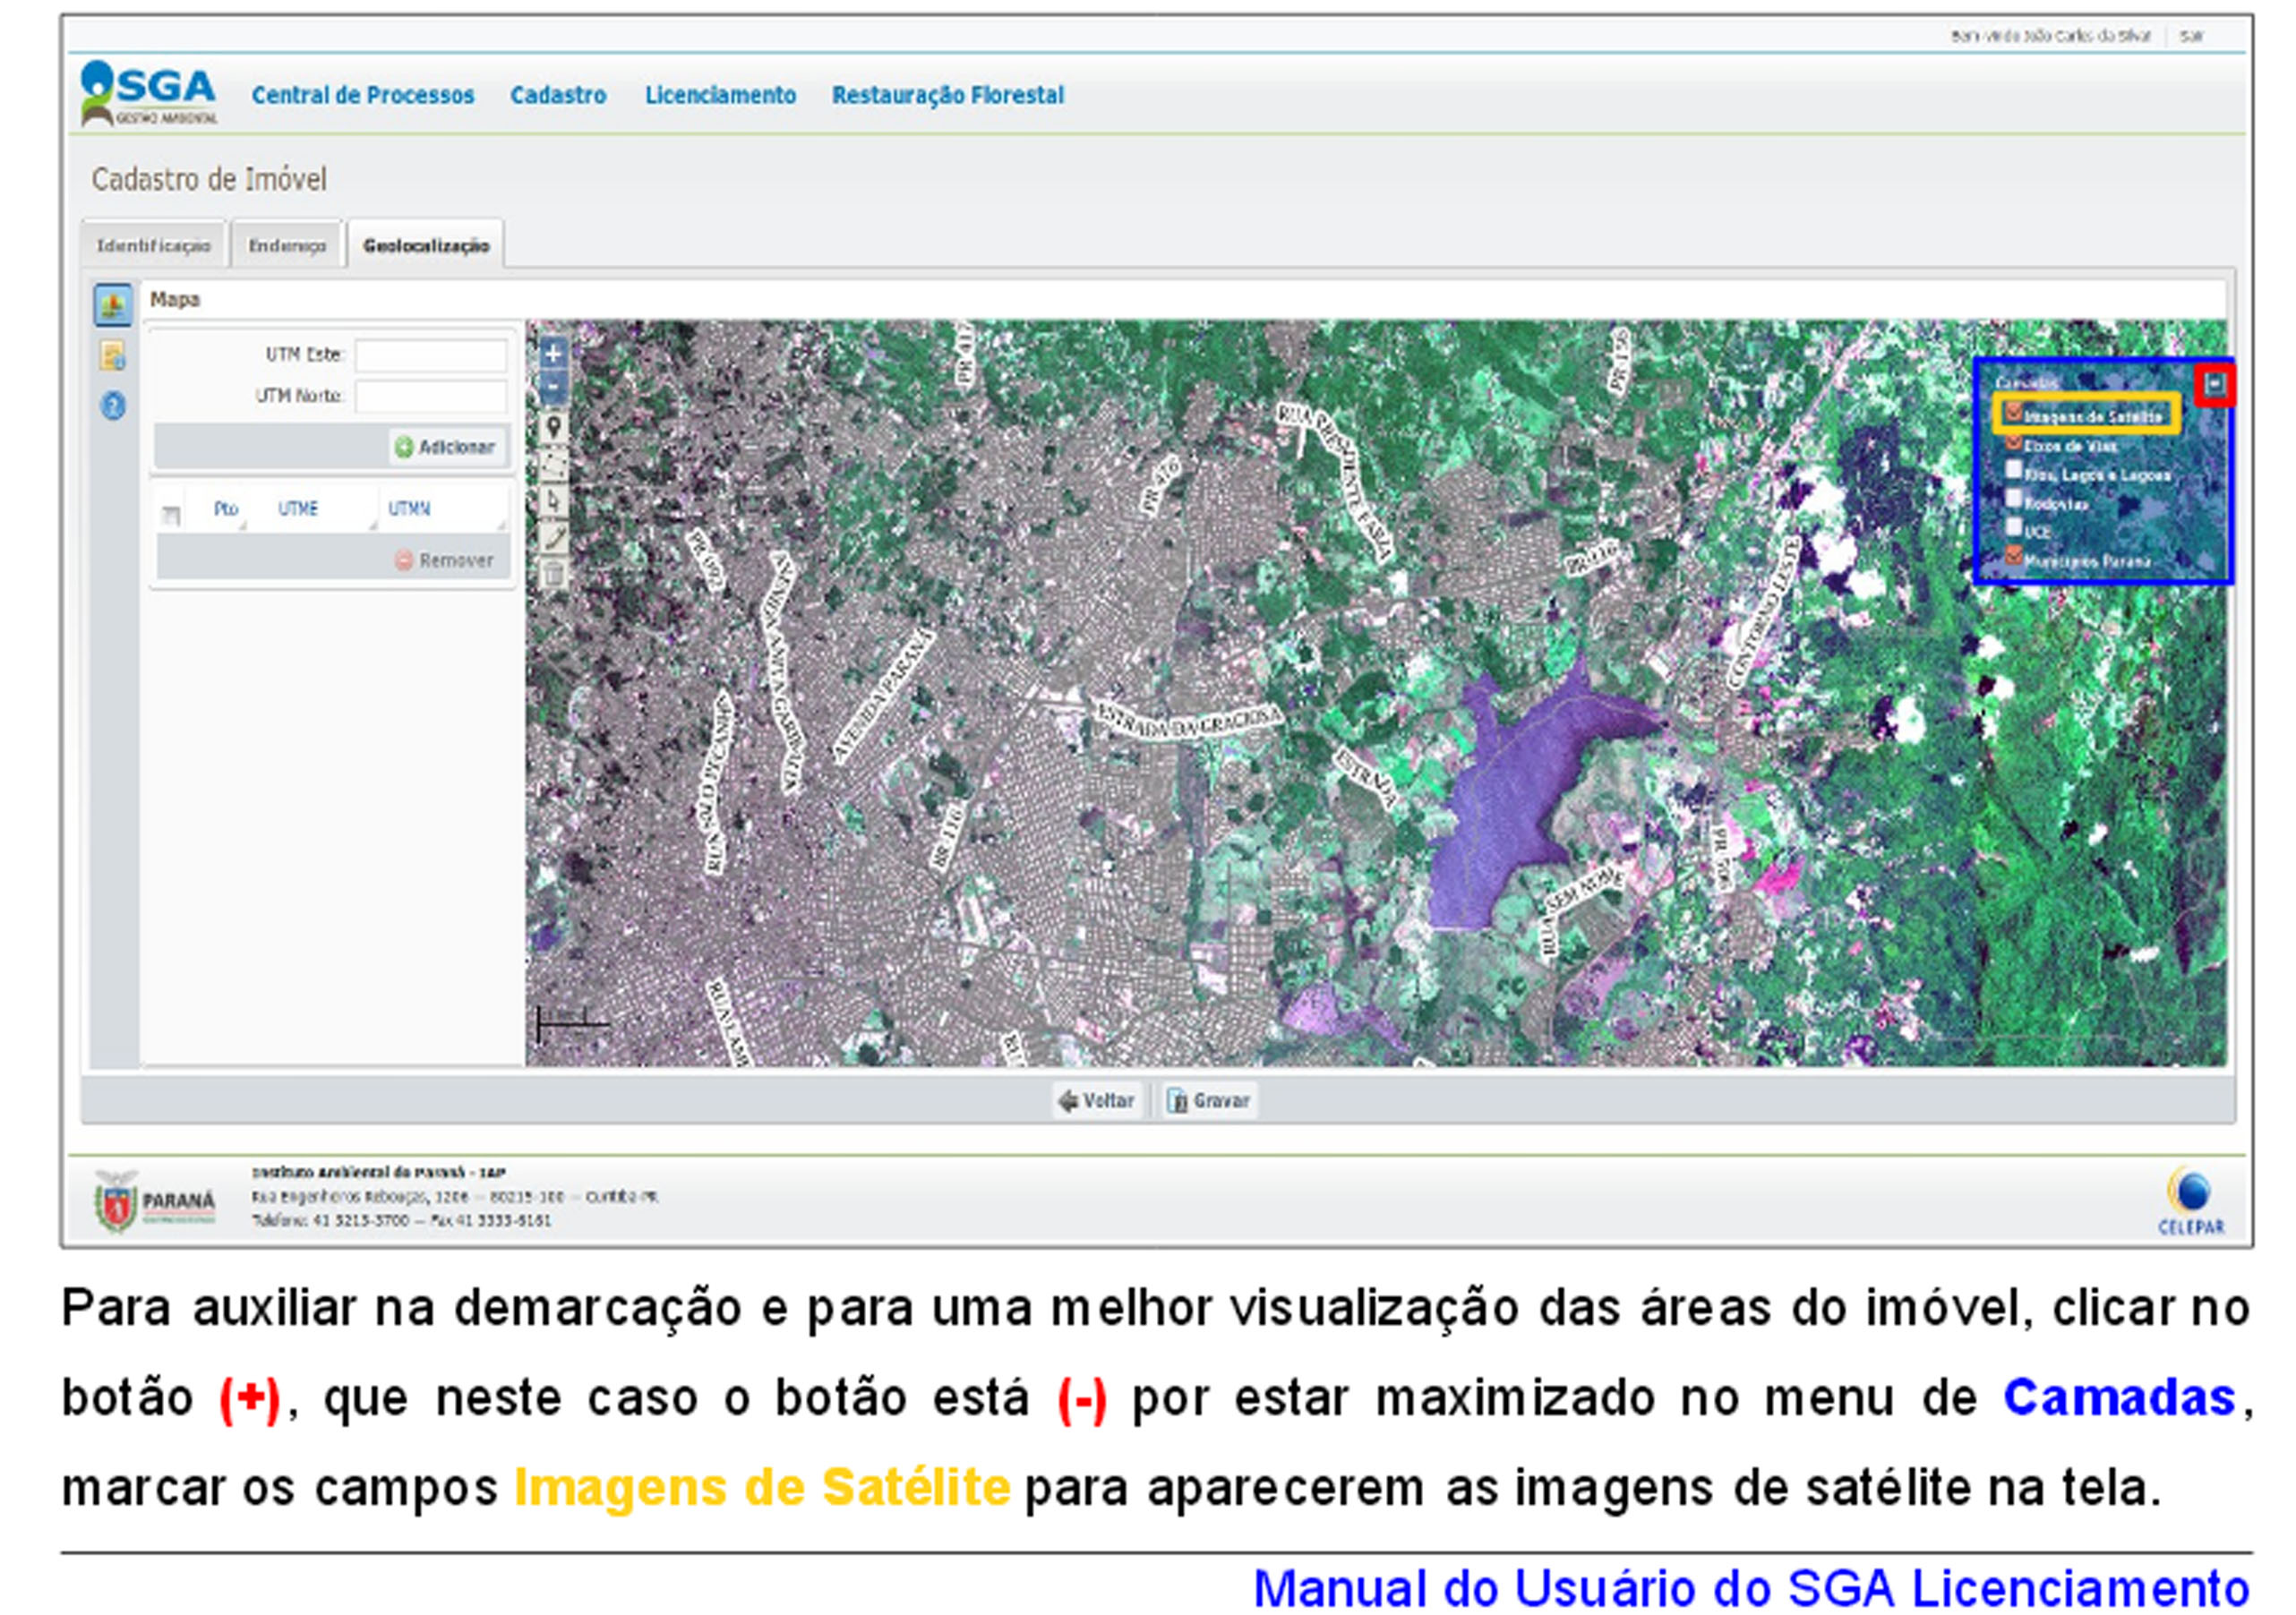Image resolution: width=2296 pixels, height=1615 pixels.
Task: Select the arrow pointer selection tool
Action: coord(554,502)
